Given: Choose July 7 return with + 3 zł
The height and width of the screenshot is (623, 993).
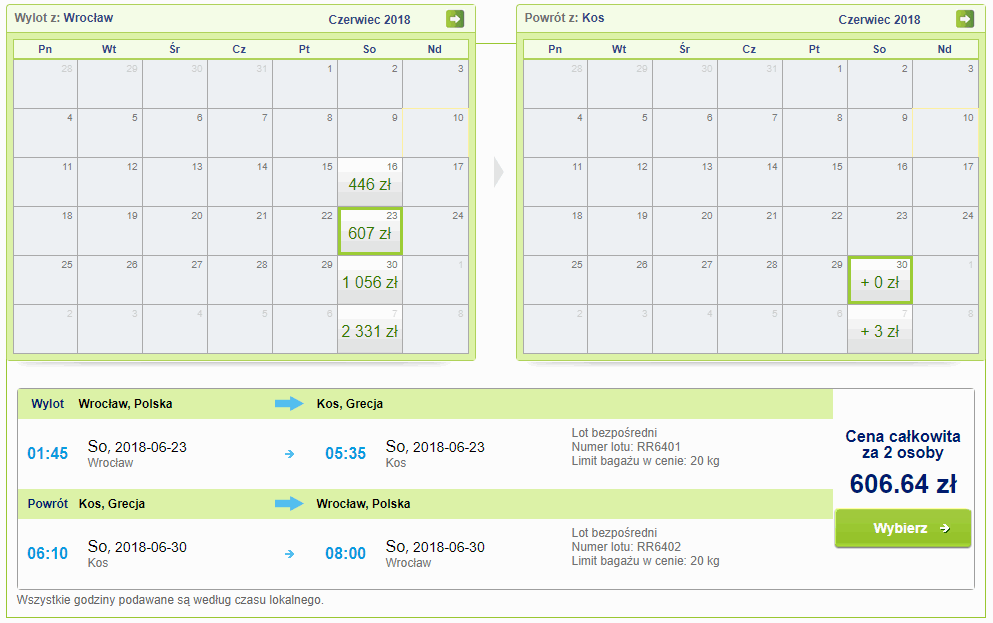Looking at the screenshot, I should pos(880,330).
